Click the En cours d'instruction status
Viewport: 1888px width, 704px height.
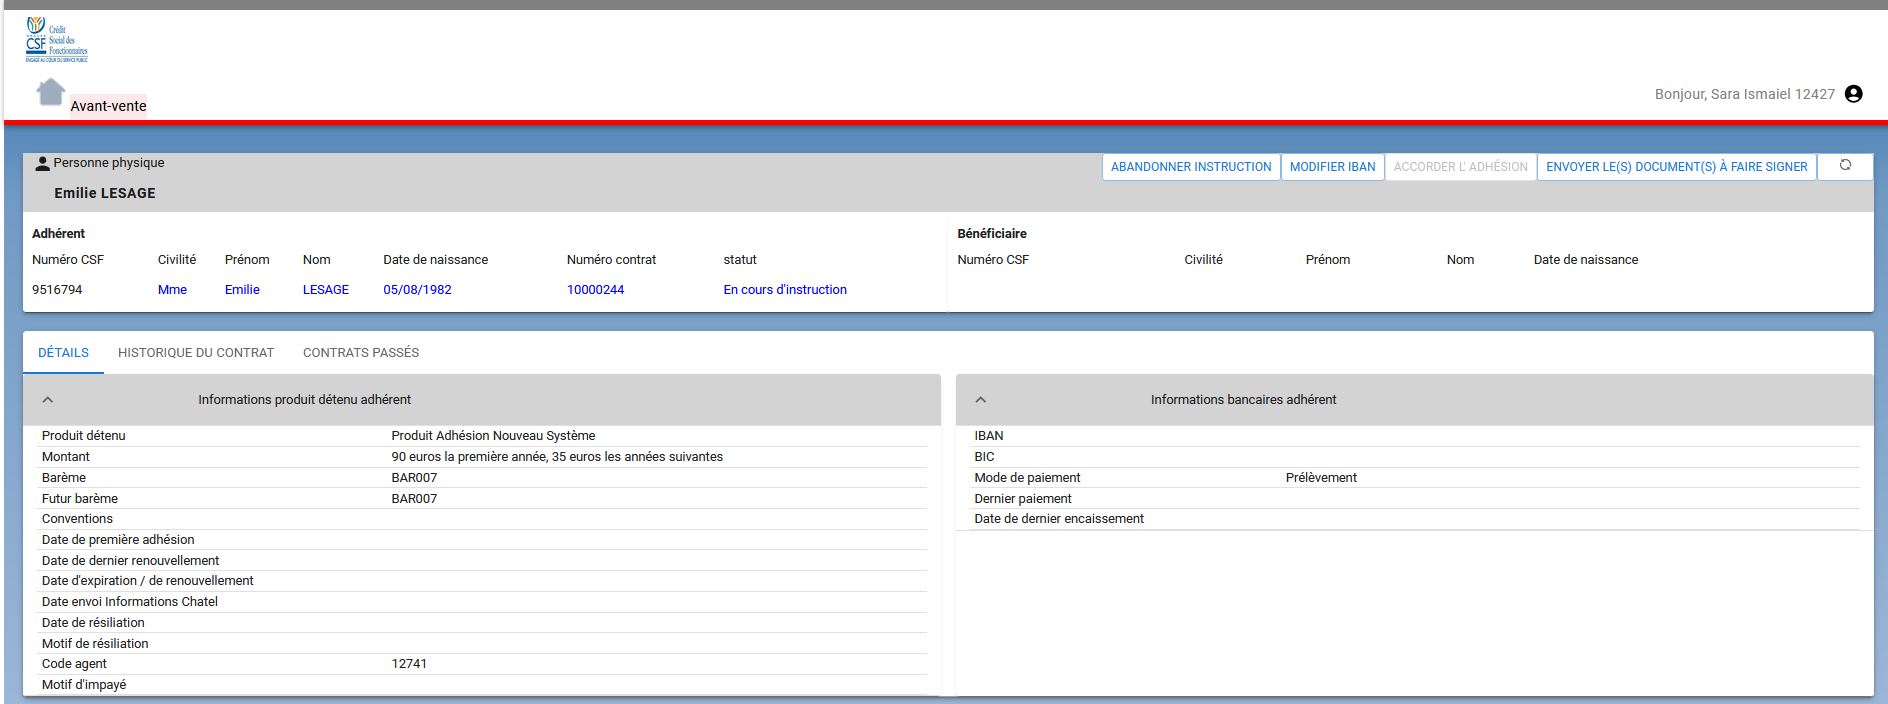[785, 290]
